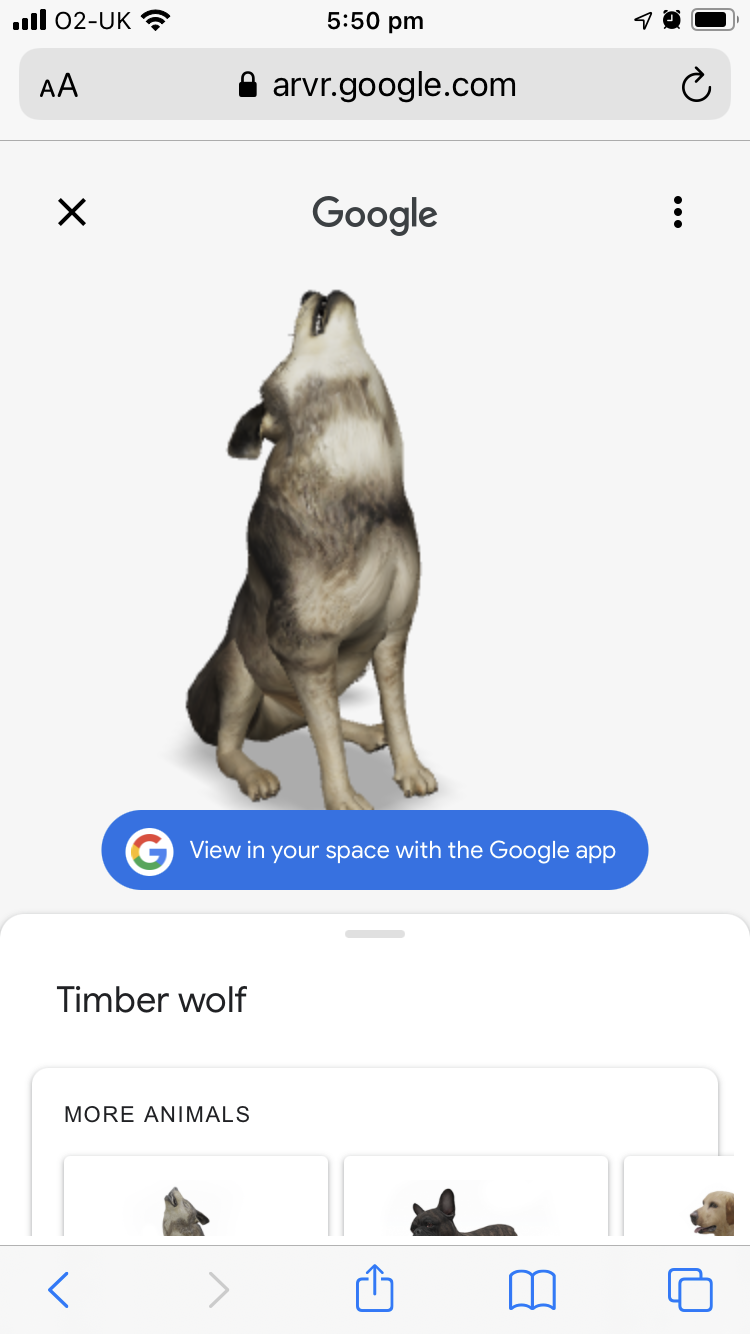Viewport: 750px width, 1334px height.
Task: Open the AA text size reader menu
Action: [x=59, y=86]
